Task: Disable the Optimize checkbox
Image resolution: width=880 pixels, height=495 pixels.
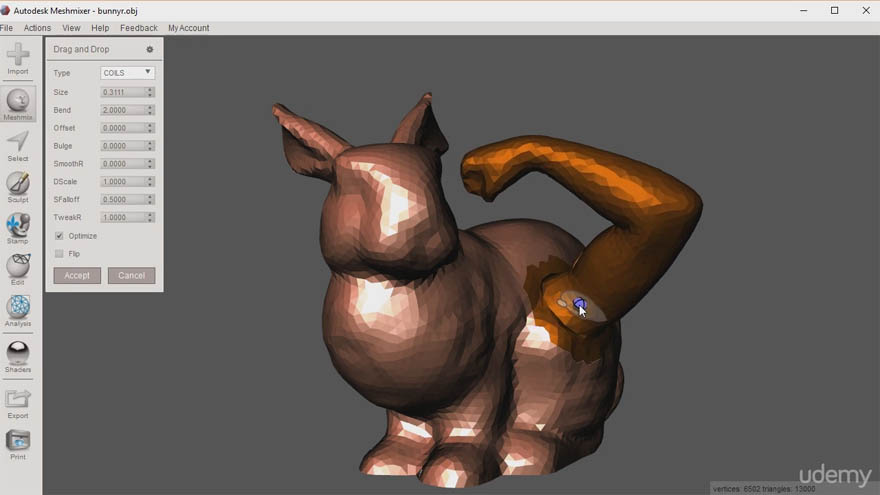Action: coord(59,236)
